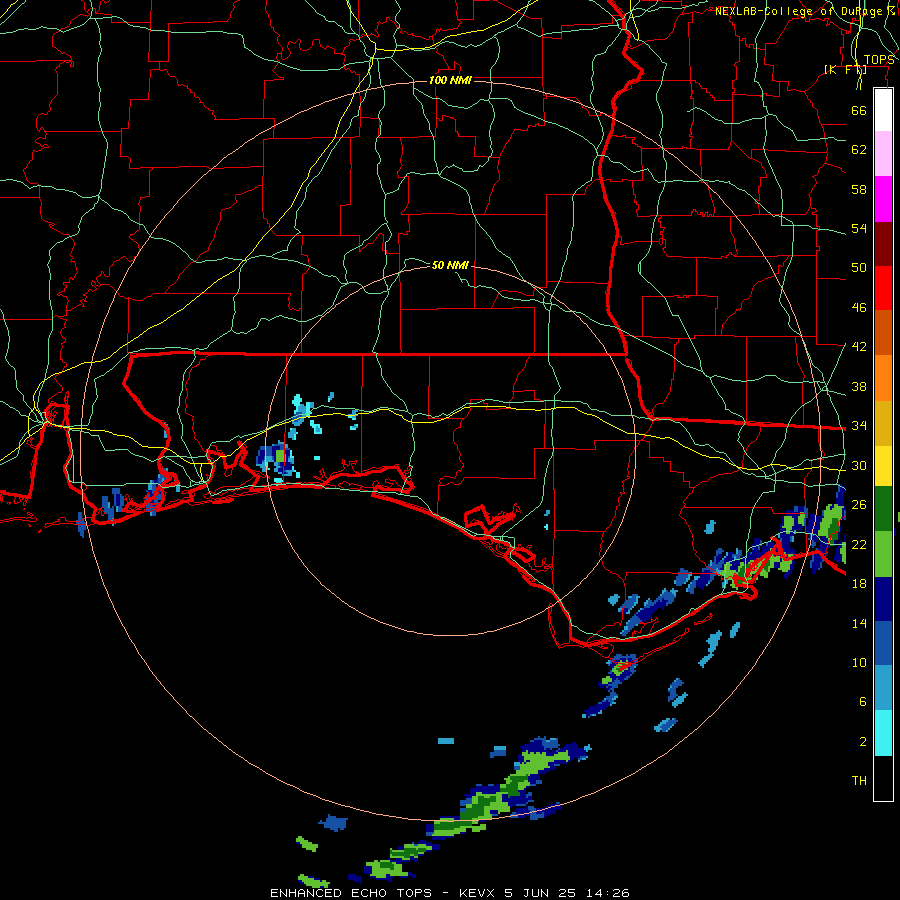Click the "10" value on the scale
Viewport: 900px width, 900px height.
(x=859, y=662)
